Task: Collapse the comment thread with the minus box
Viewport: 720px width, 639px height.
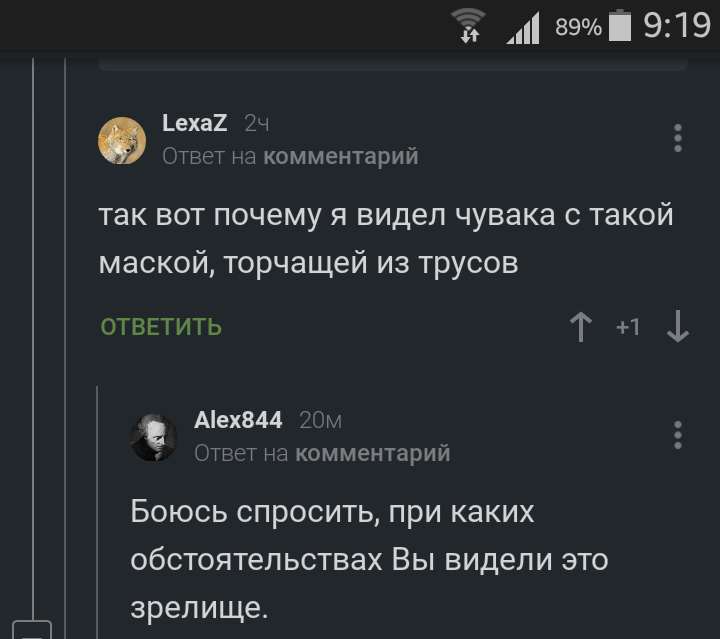Action: point(35,631)
